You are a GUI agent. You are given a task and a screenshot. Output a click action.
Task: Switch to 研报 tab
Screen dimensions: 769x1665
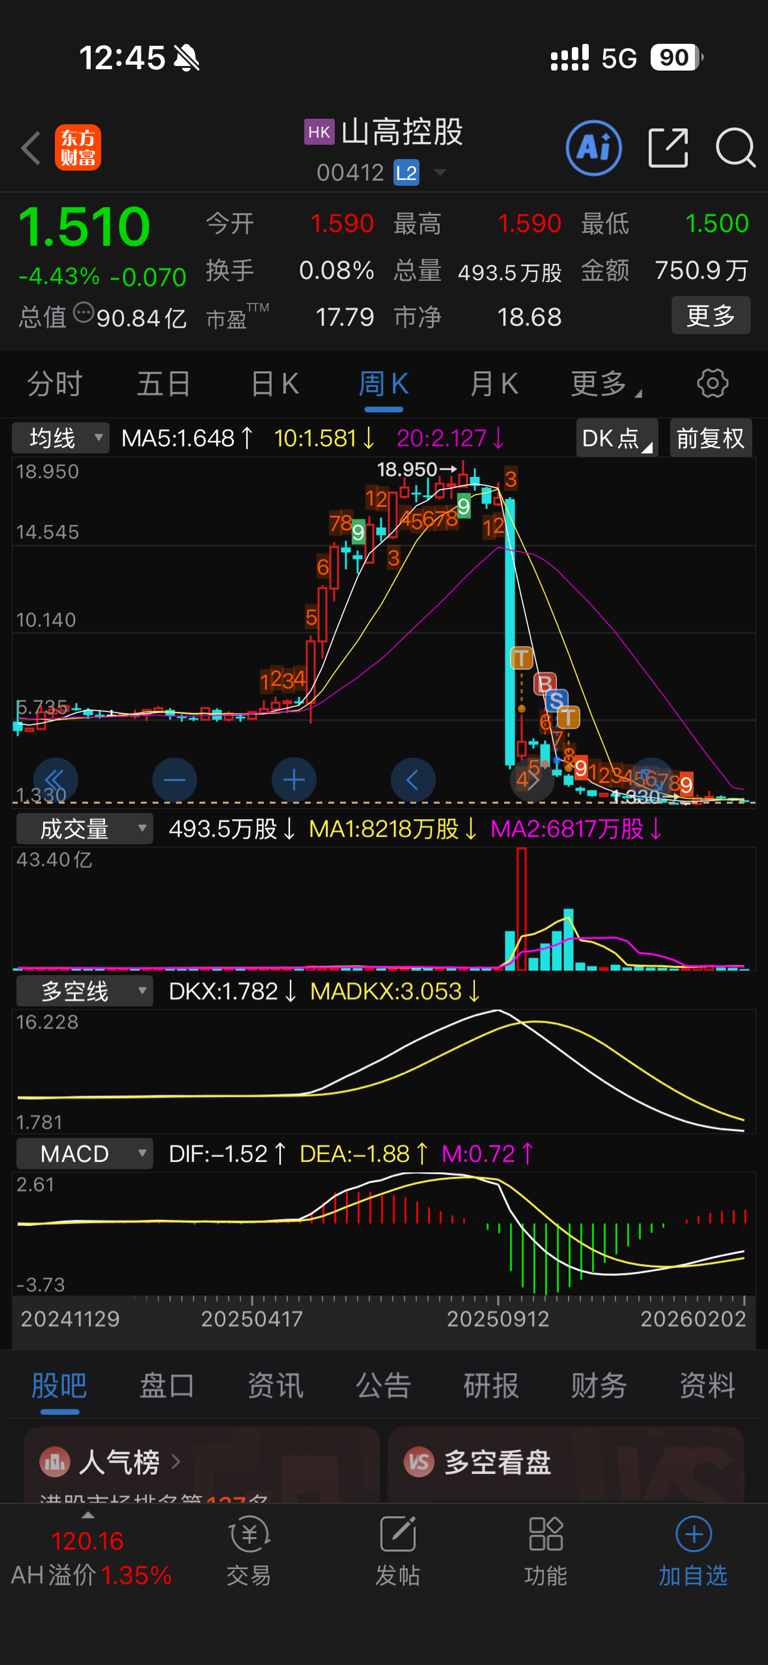tap(491, 1385)
